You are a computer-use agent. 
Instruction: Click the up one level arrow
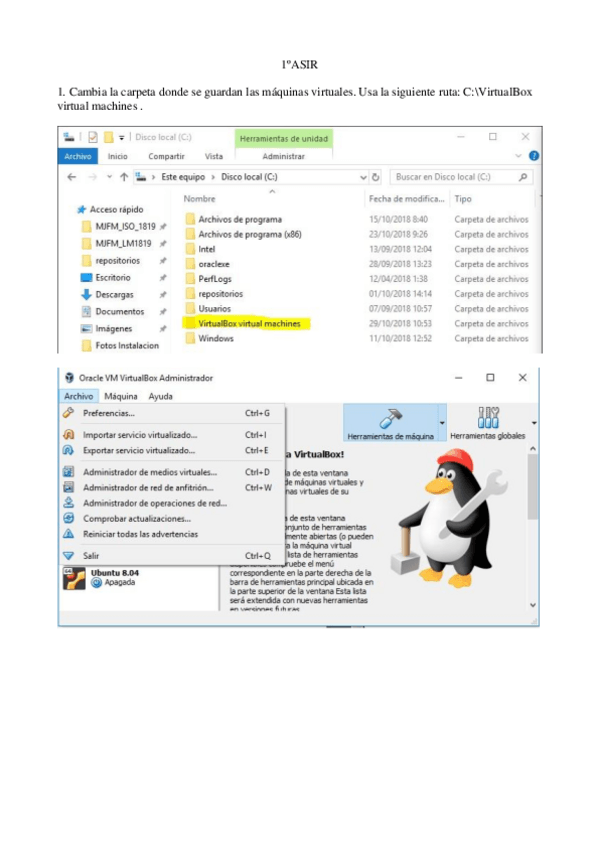click(x=124, y=177)
